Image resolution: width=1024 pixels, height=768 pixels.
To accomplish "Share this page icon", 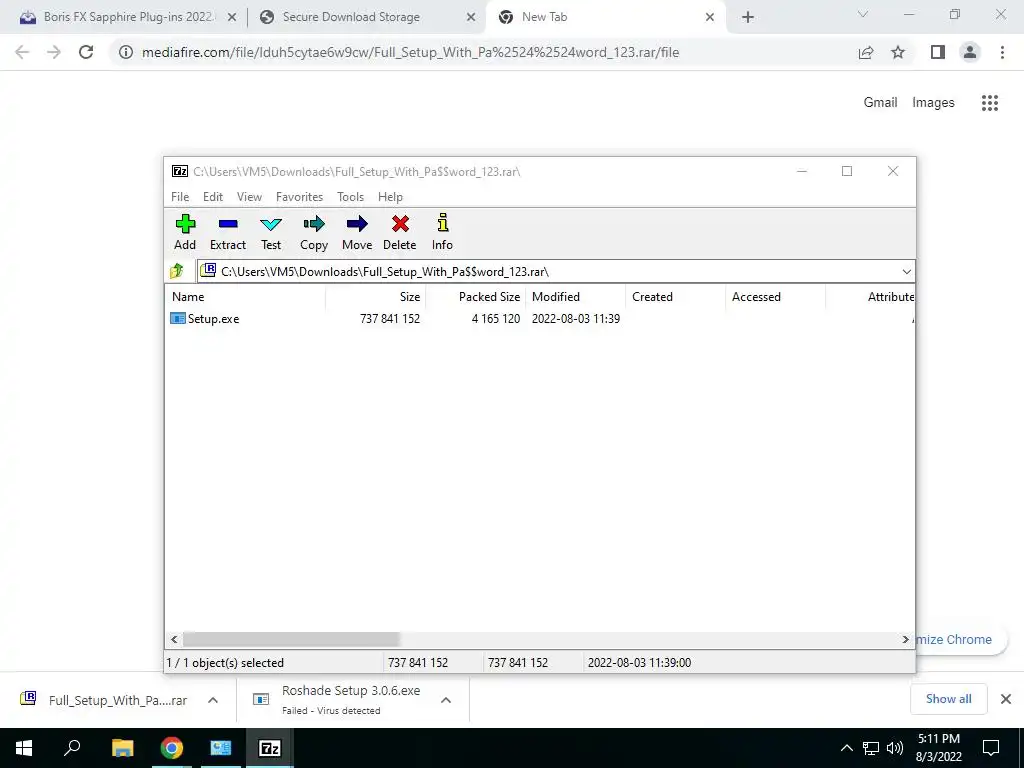I will [x=866, y=52].
